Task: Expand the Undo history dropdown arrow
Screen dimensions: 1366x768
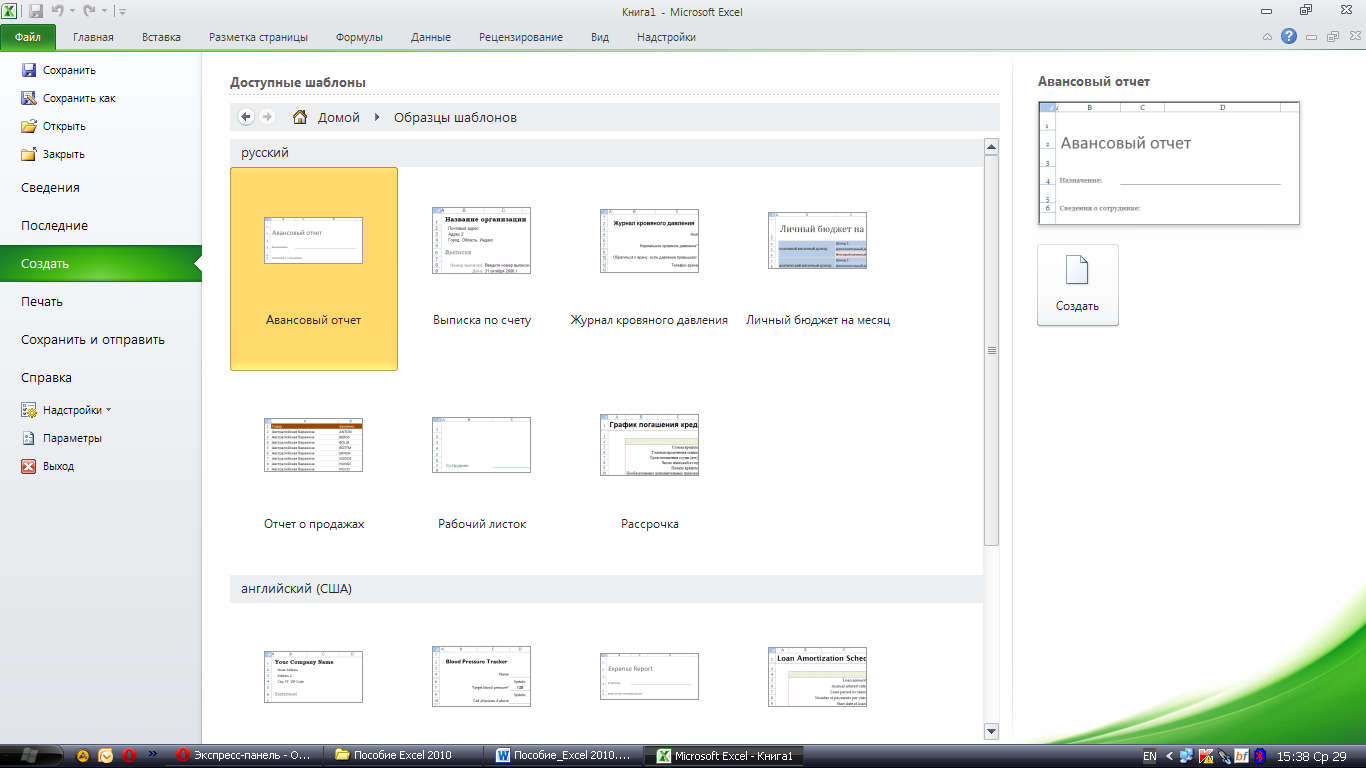Action: tap(72, 13)
